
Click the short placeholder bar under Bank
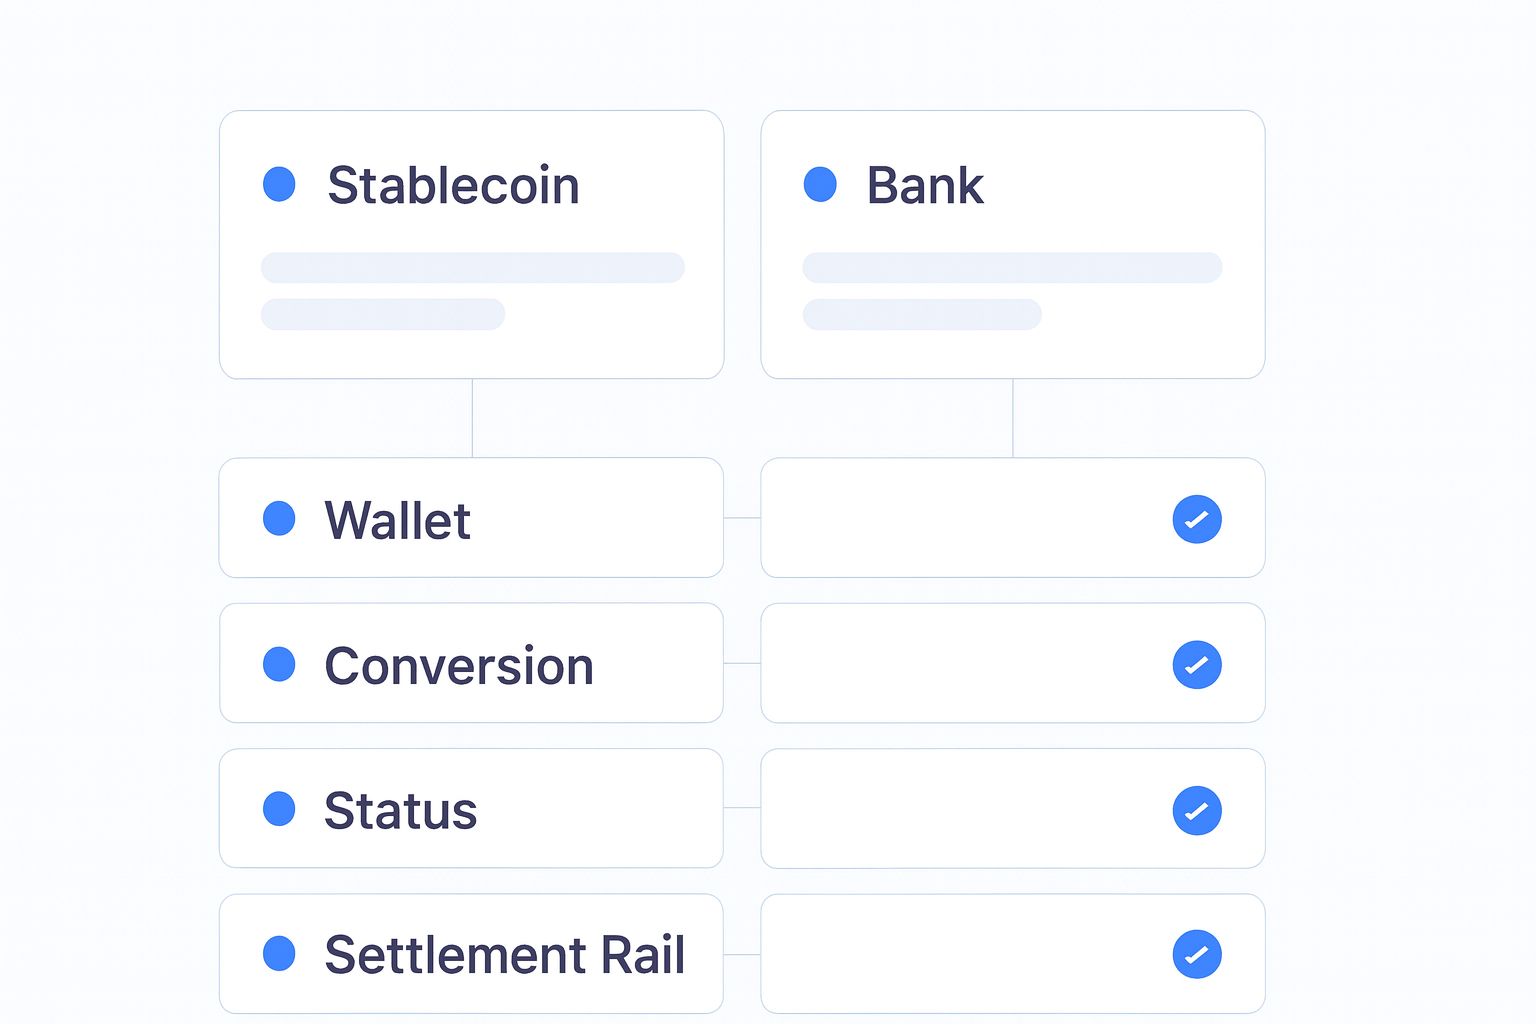point(922,314)
